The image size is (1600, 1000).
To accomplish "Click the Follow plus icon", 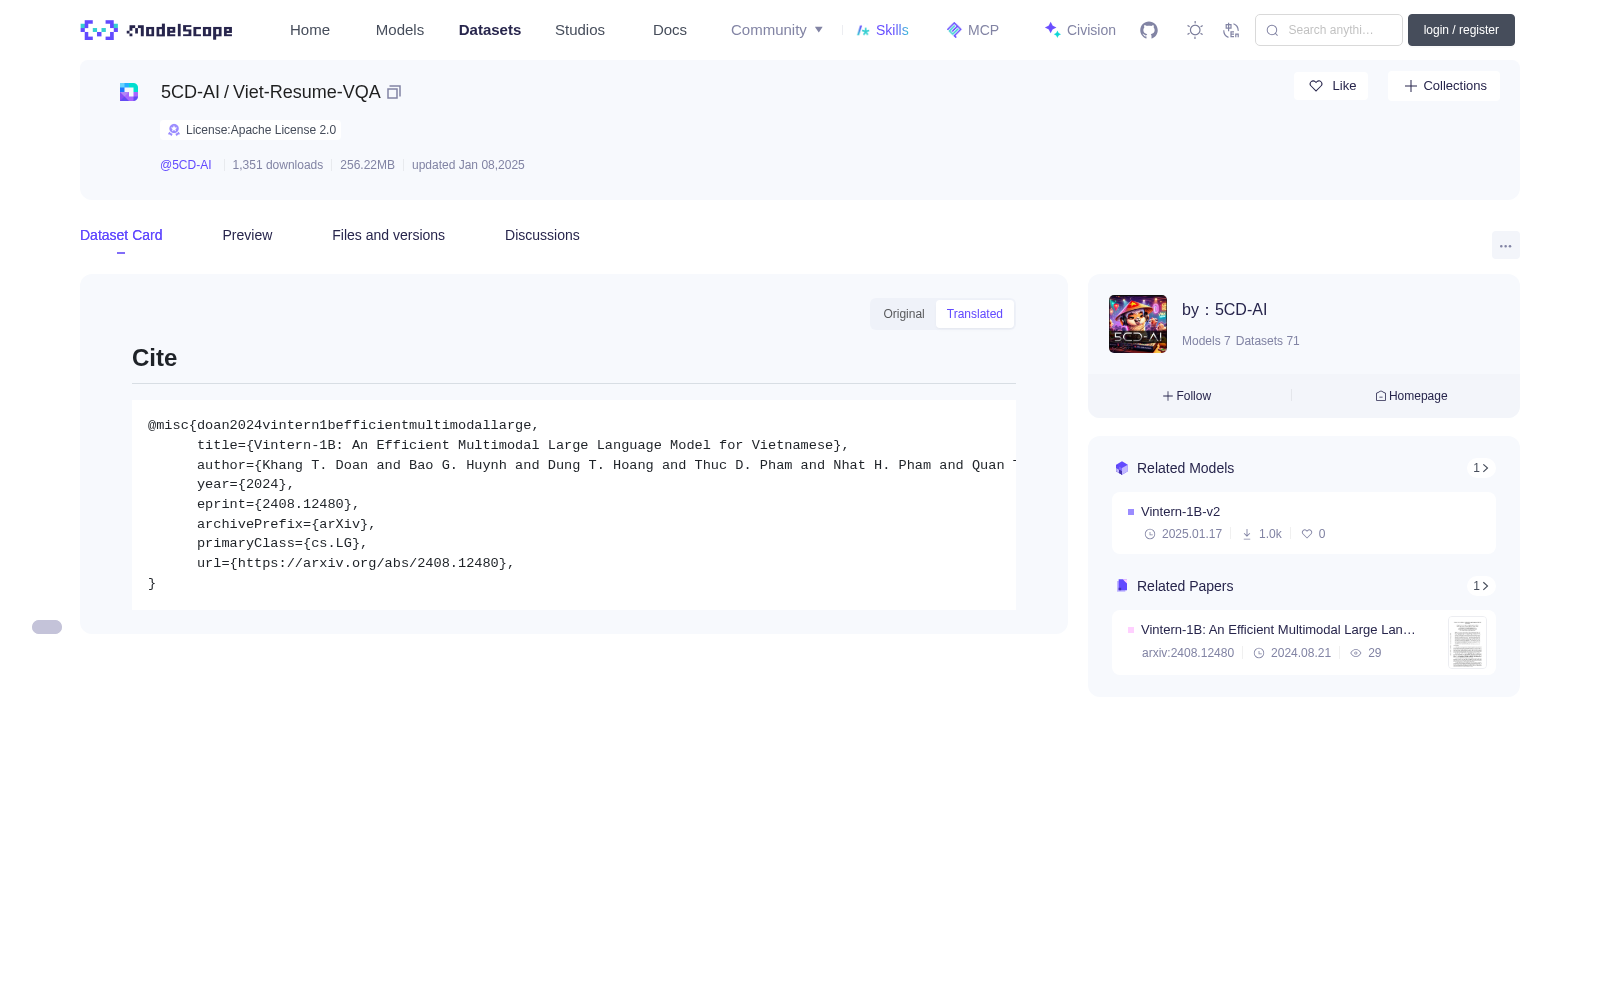I will 1168,396.
